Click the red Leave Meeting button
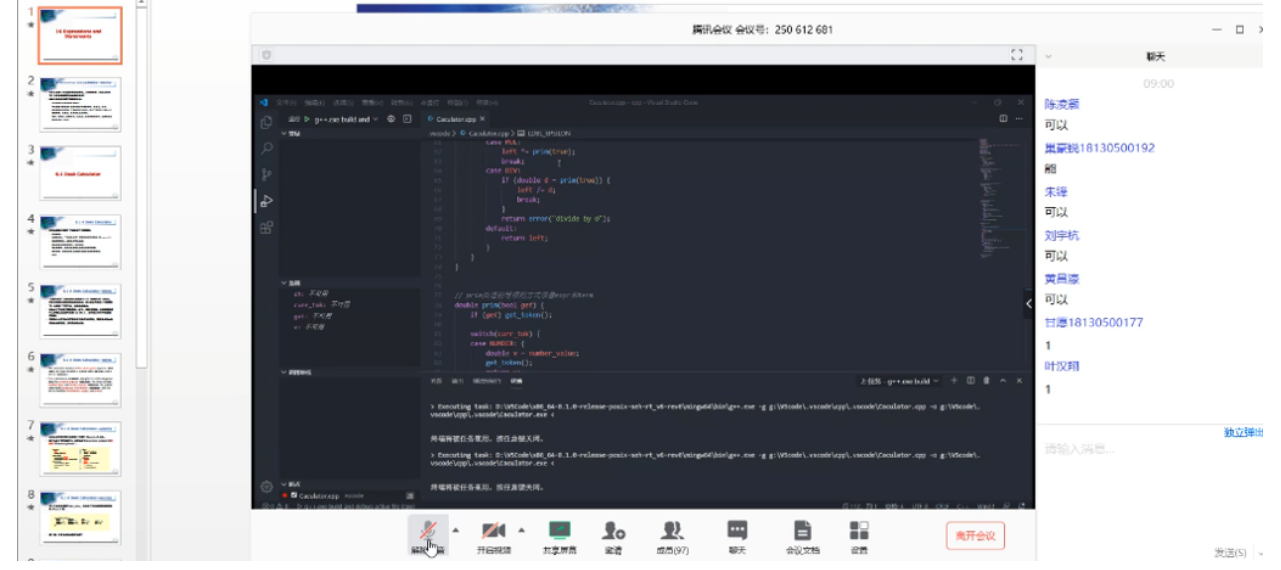 point(975,536)
